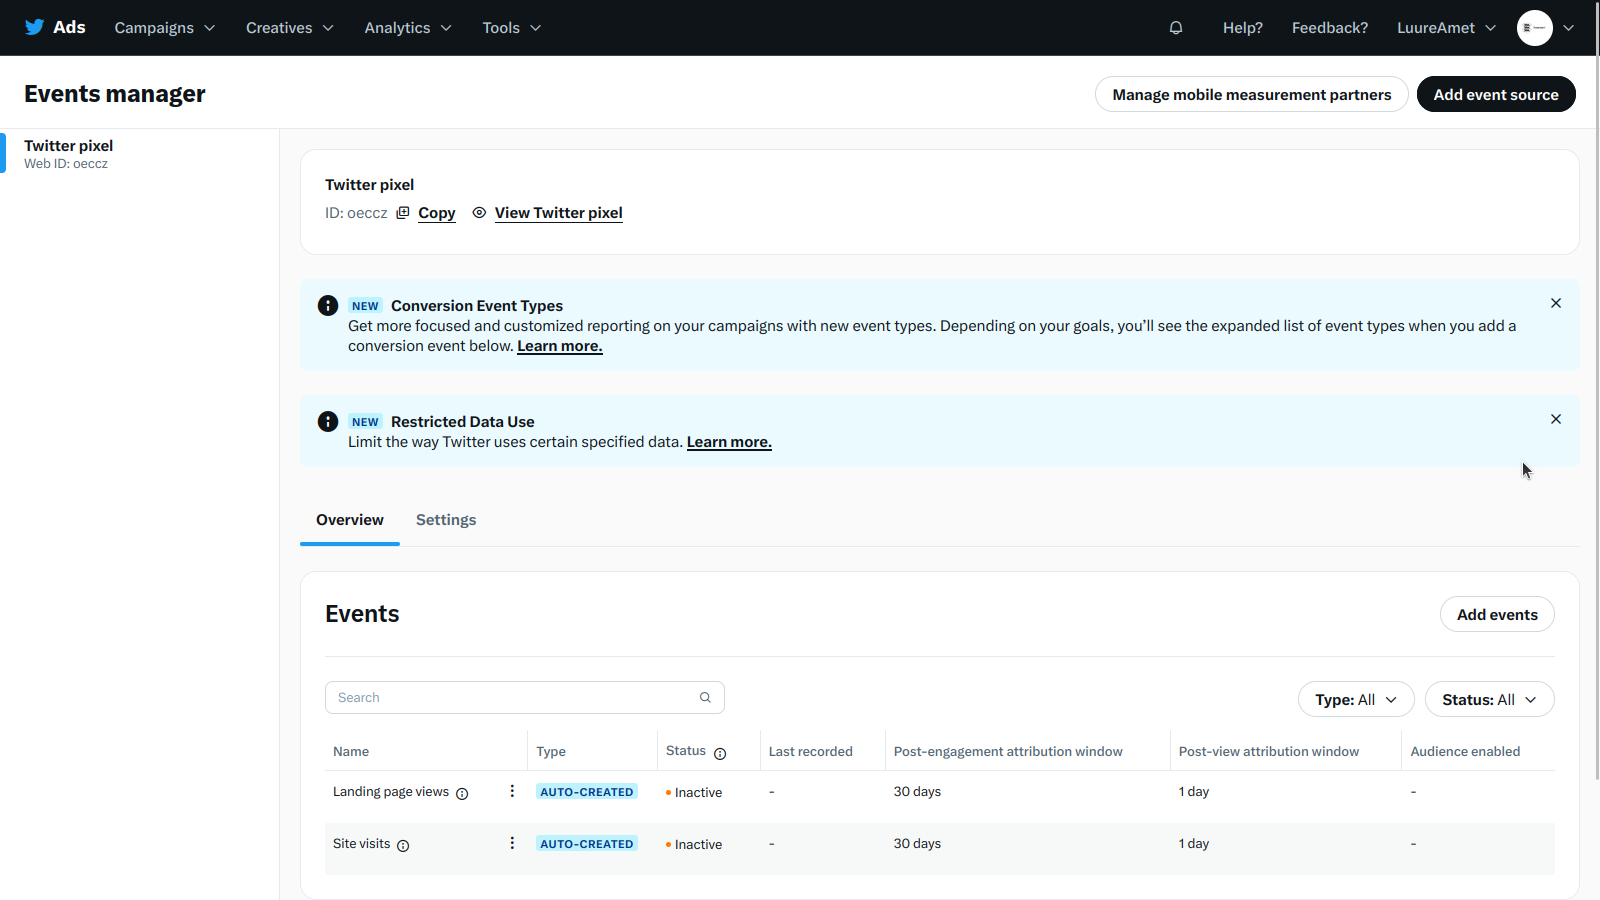
Task: Dismiss the Conversion Event Types banner
Action: [1555, 303]
